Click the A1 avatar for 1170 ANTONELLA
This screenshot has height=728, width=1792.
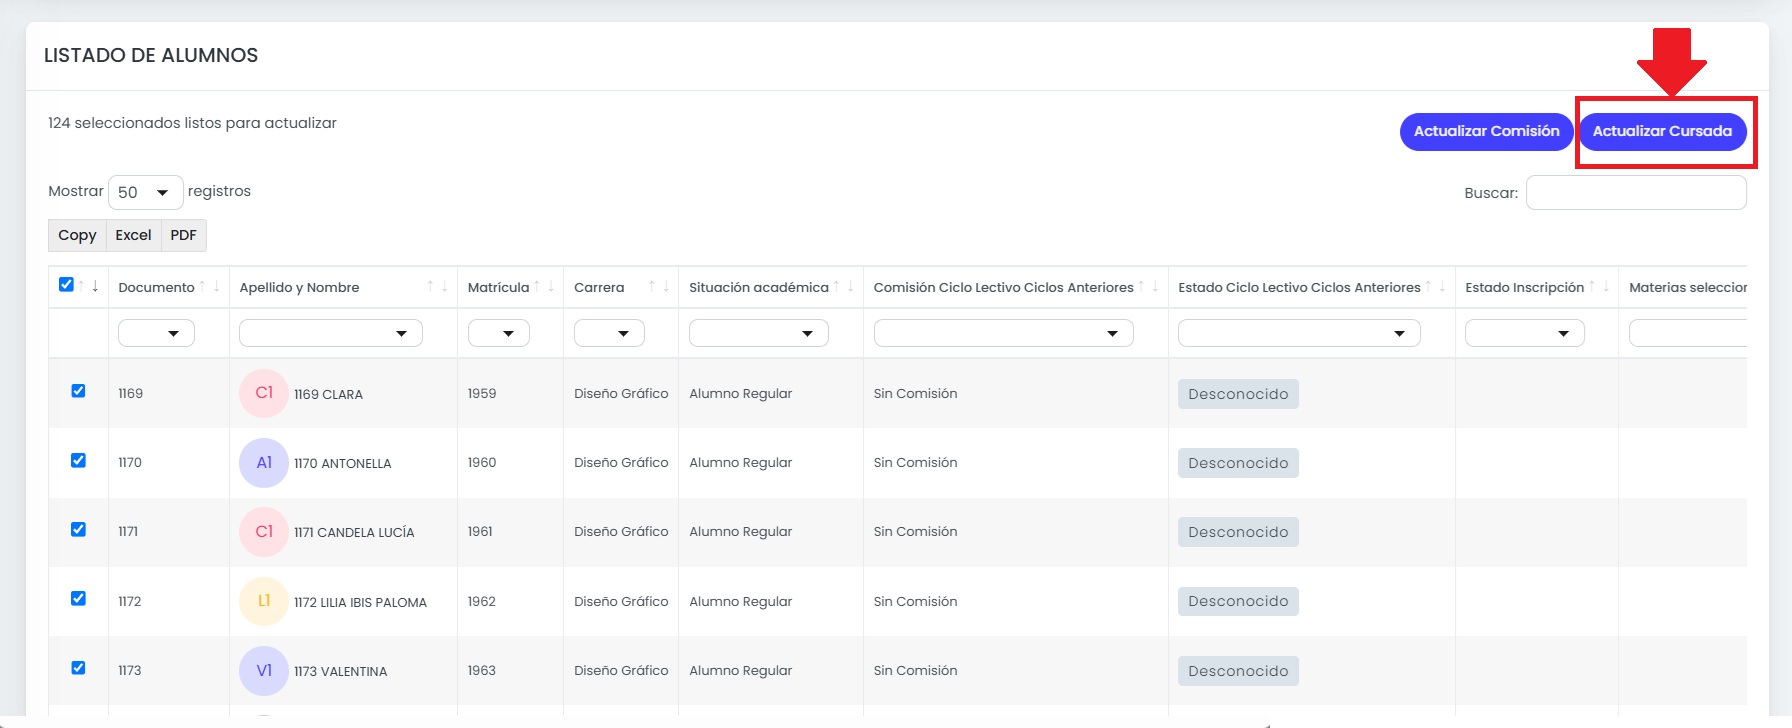(264, 463)
